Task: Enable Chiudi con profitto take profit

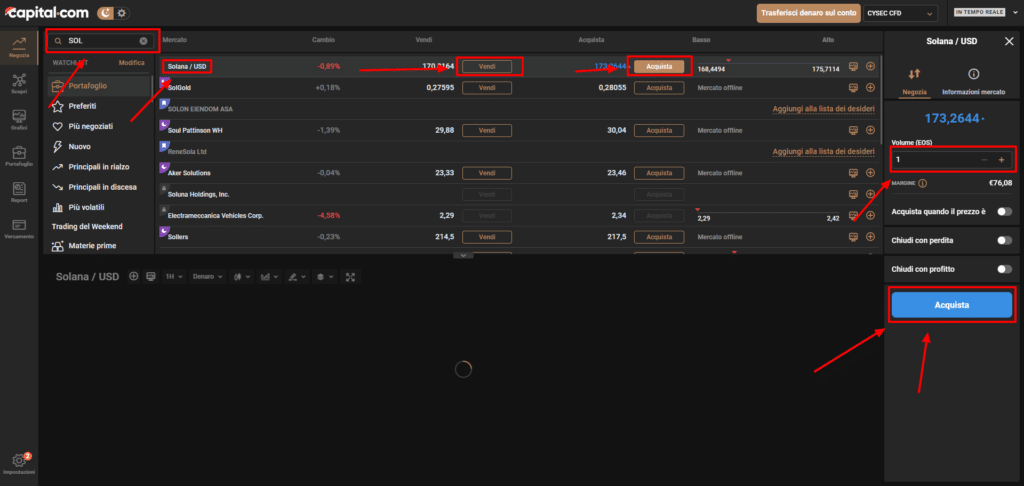Action: (x=1004, y=269)
